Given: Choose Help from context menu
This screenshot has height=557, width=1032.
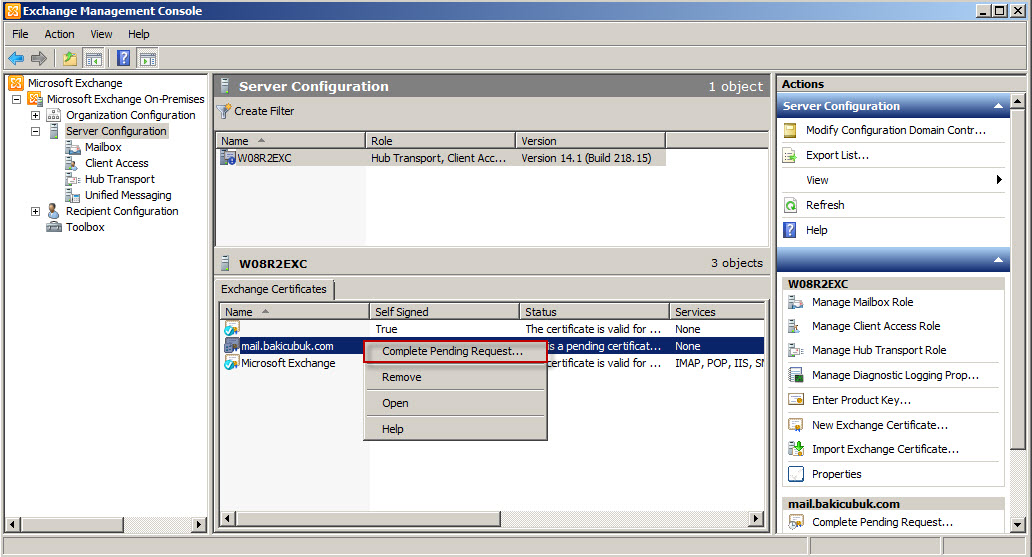Looking at the screenshot, I should point(455,429).
